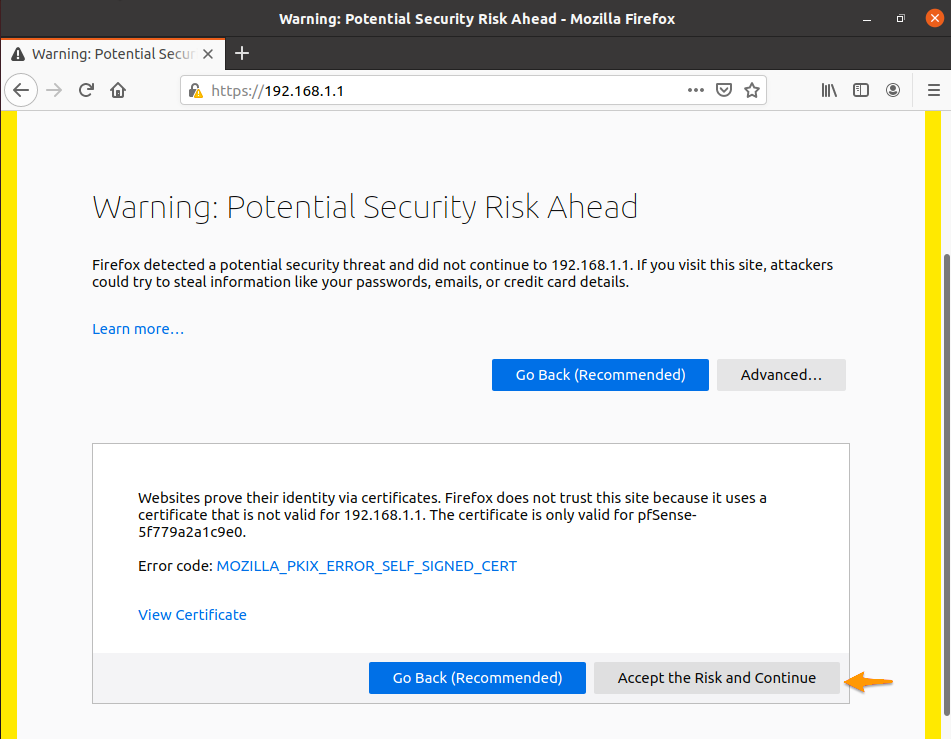This screenshot has height=739, width=951.
Task: Click the Reload page icon
Action: (x=86, y=90)
